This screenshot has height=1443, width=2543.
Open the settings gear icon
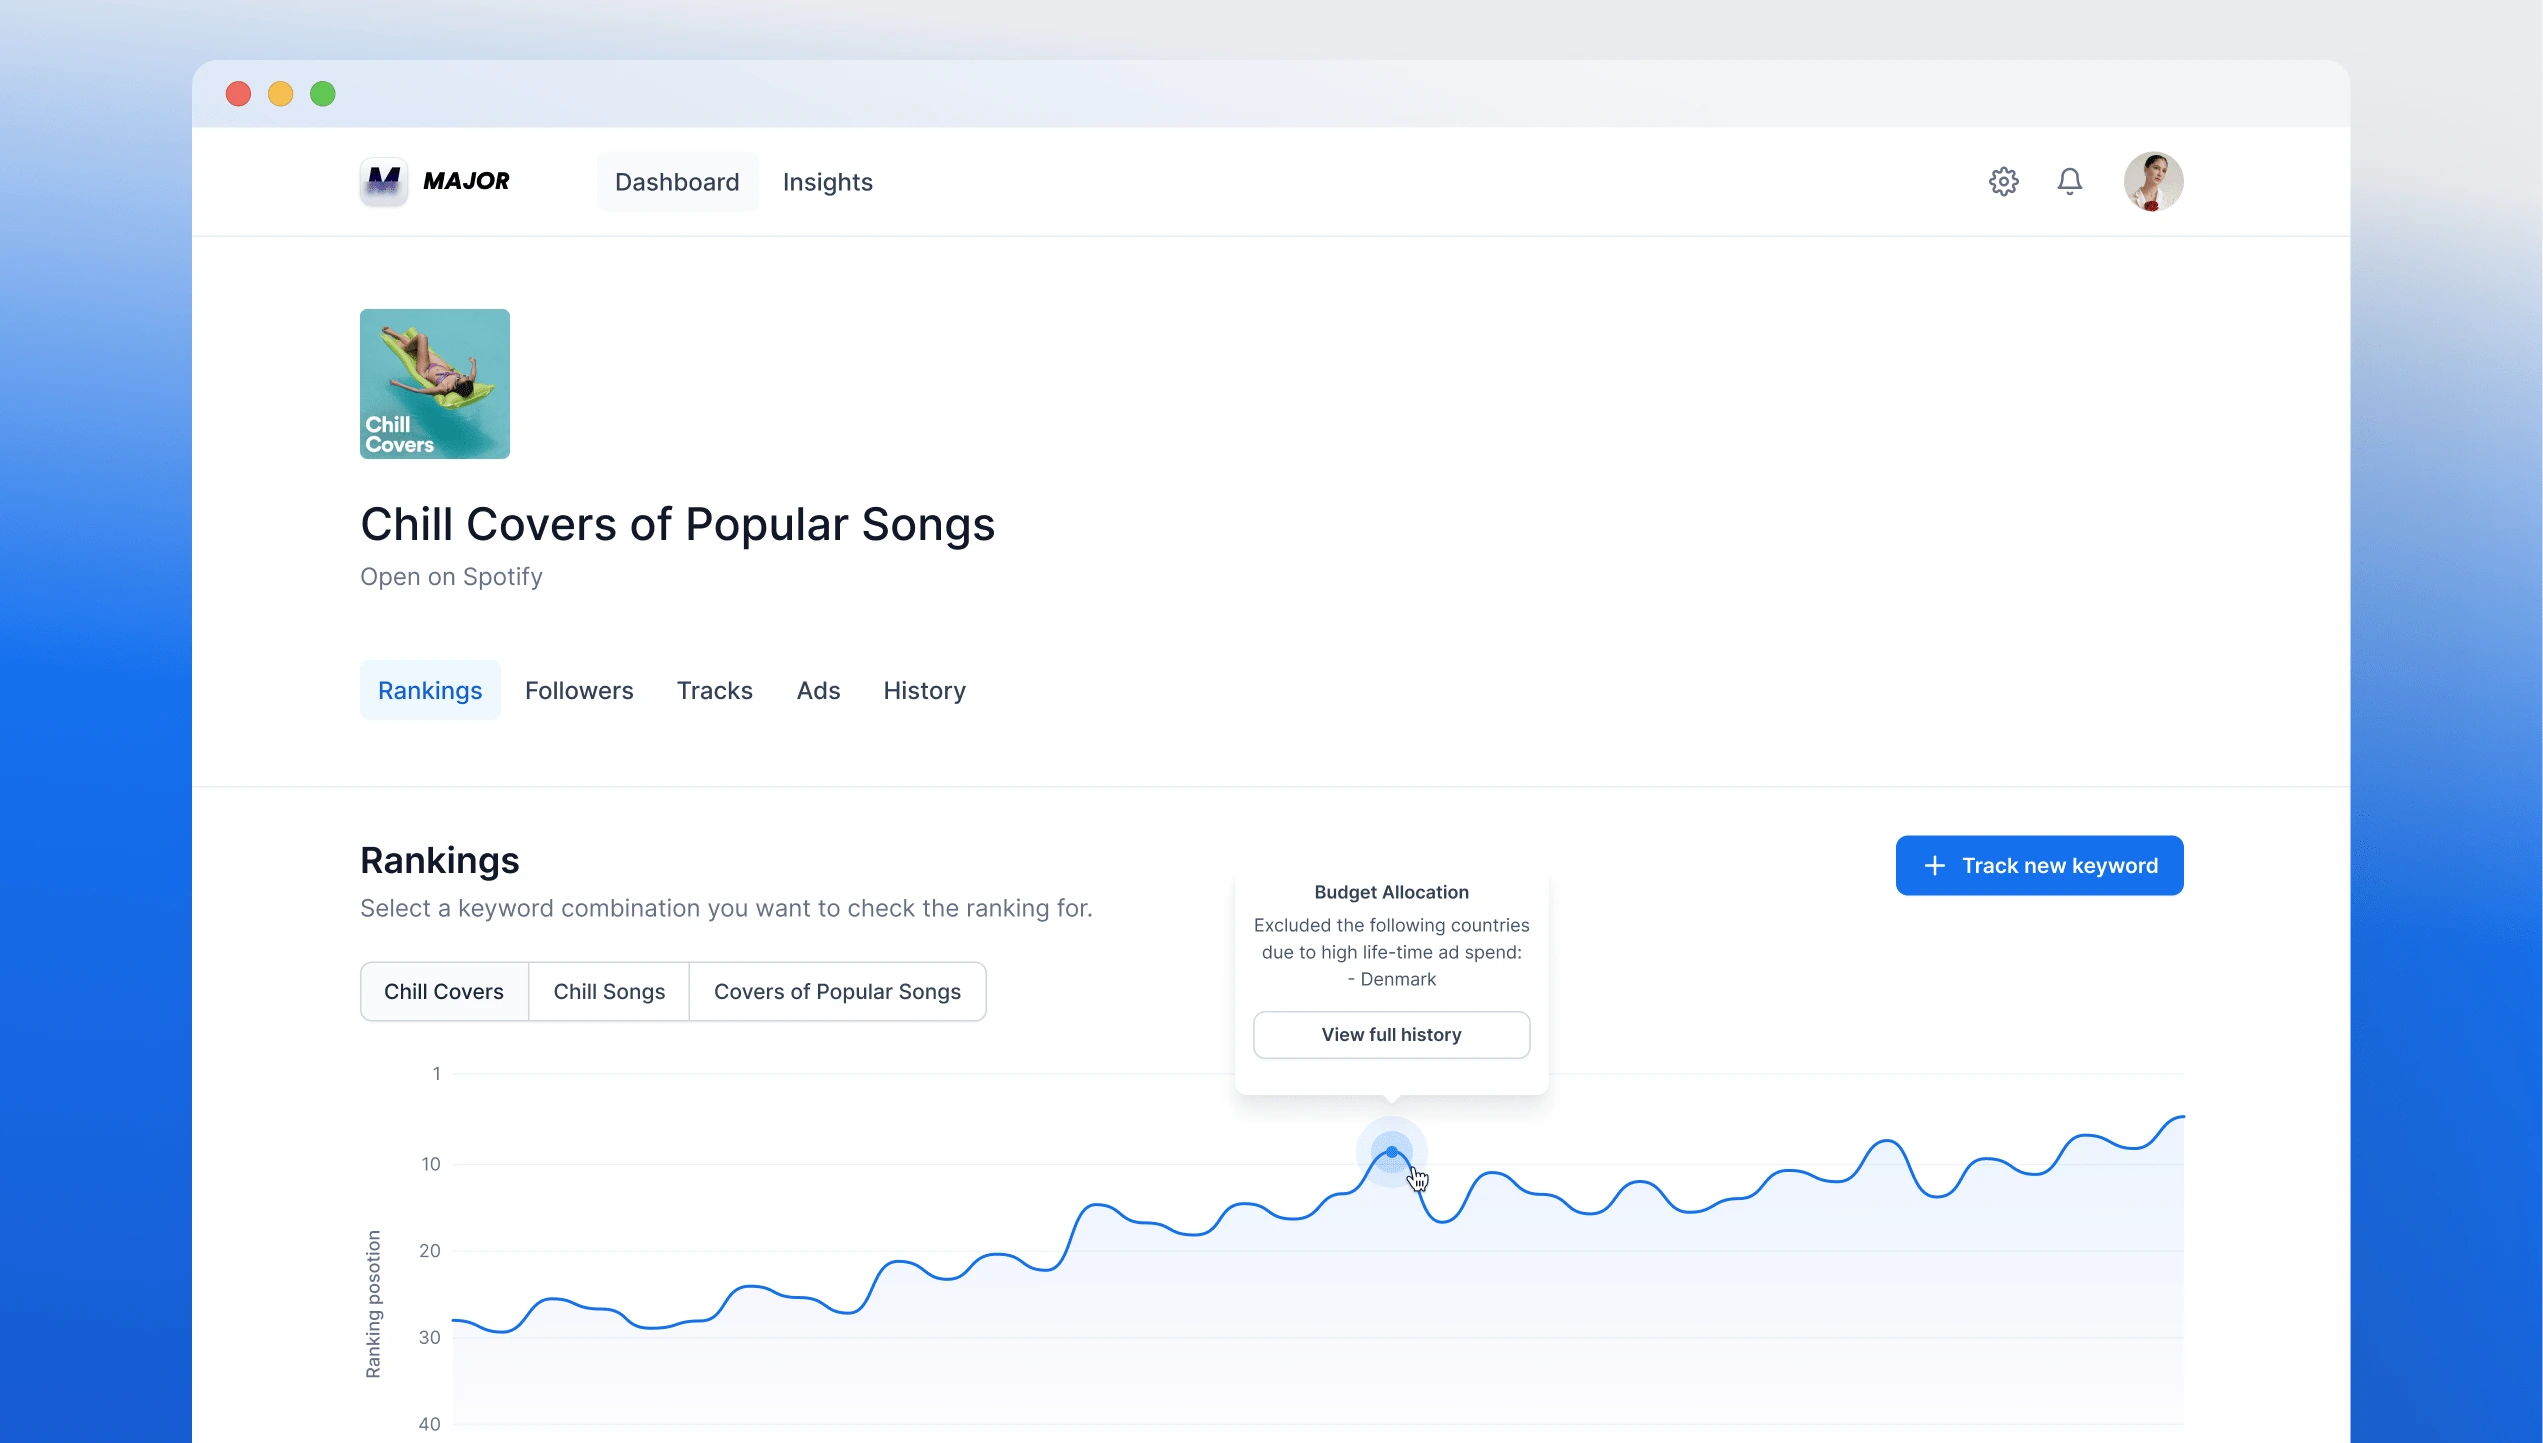2003,182
